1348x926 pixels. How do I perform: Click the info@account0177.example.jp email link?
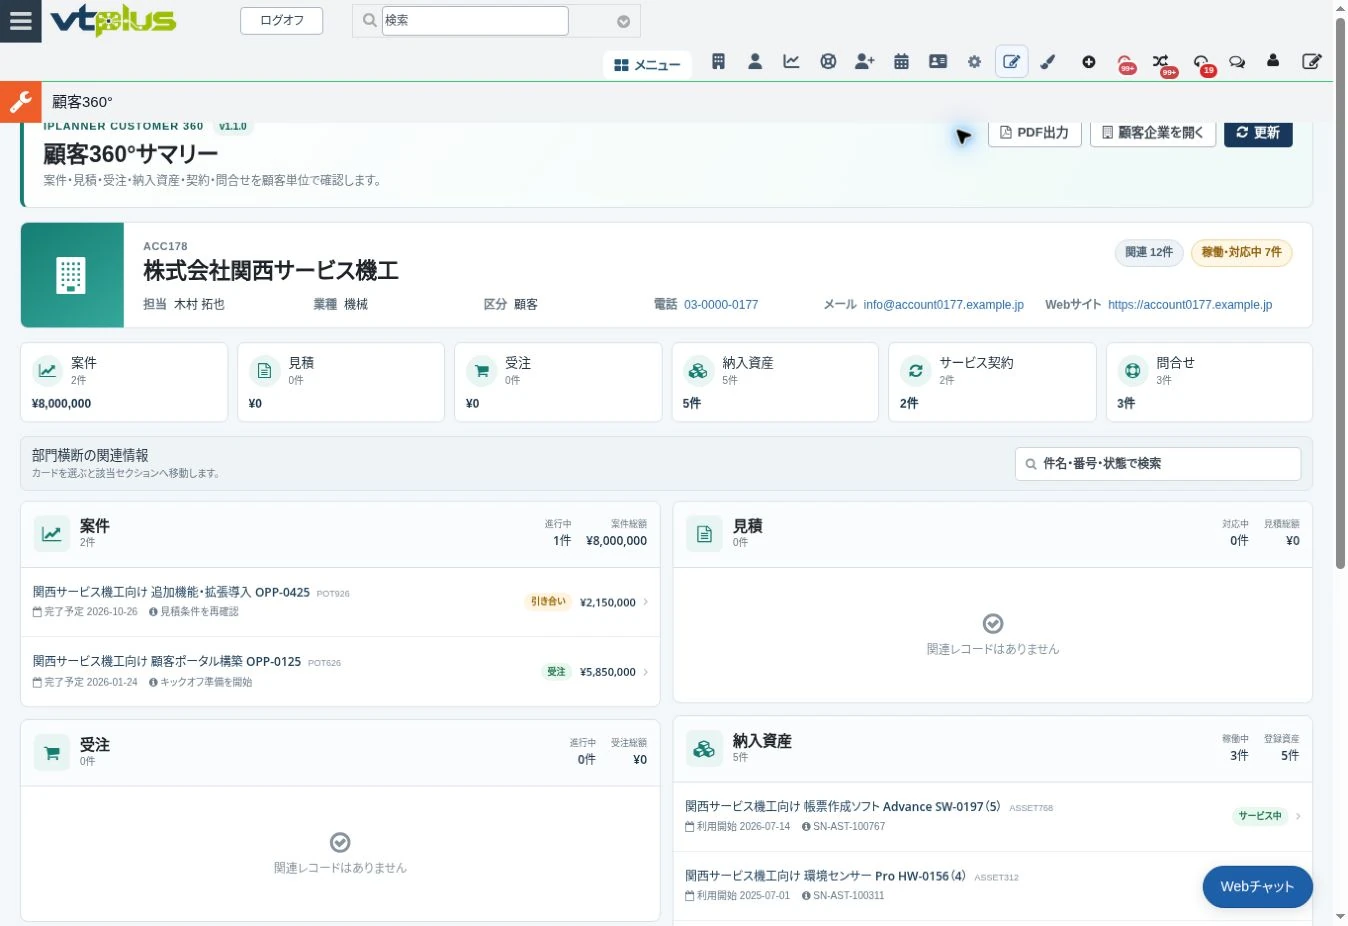point(944,305)
